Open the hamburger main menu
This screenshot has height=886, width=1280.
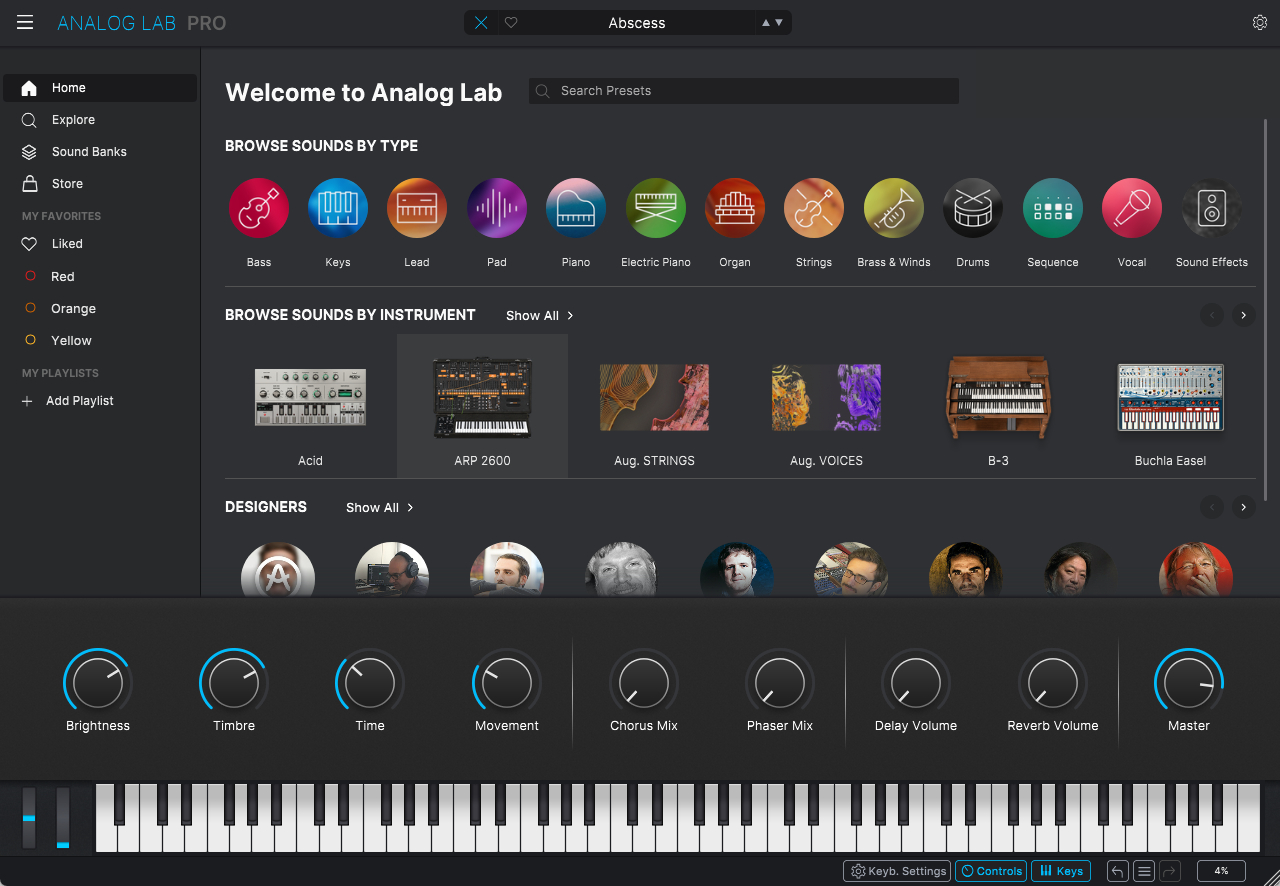point(25,23)
